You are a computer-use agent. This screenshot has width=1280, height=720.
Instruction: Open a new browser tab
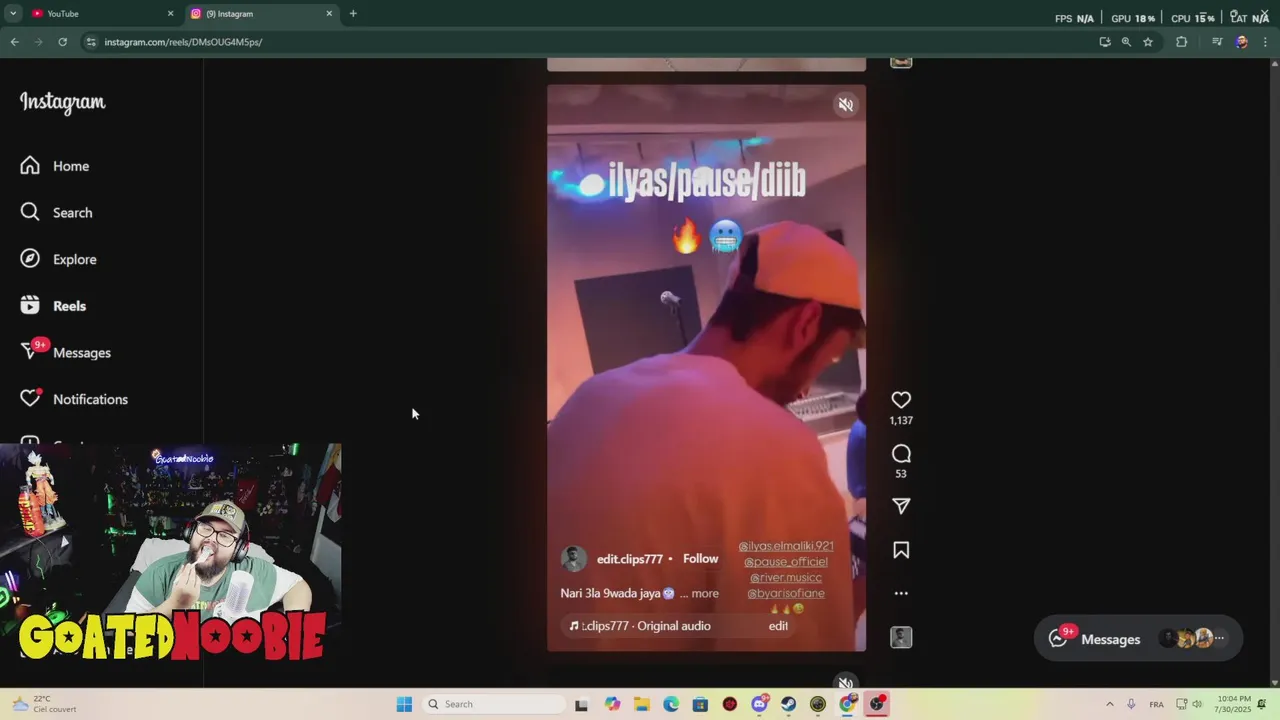353,14
